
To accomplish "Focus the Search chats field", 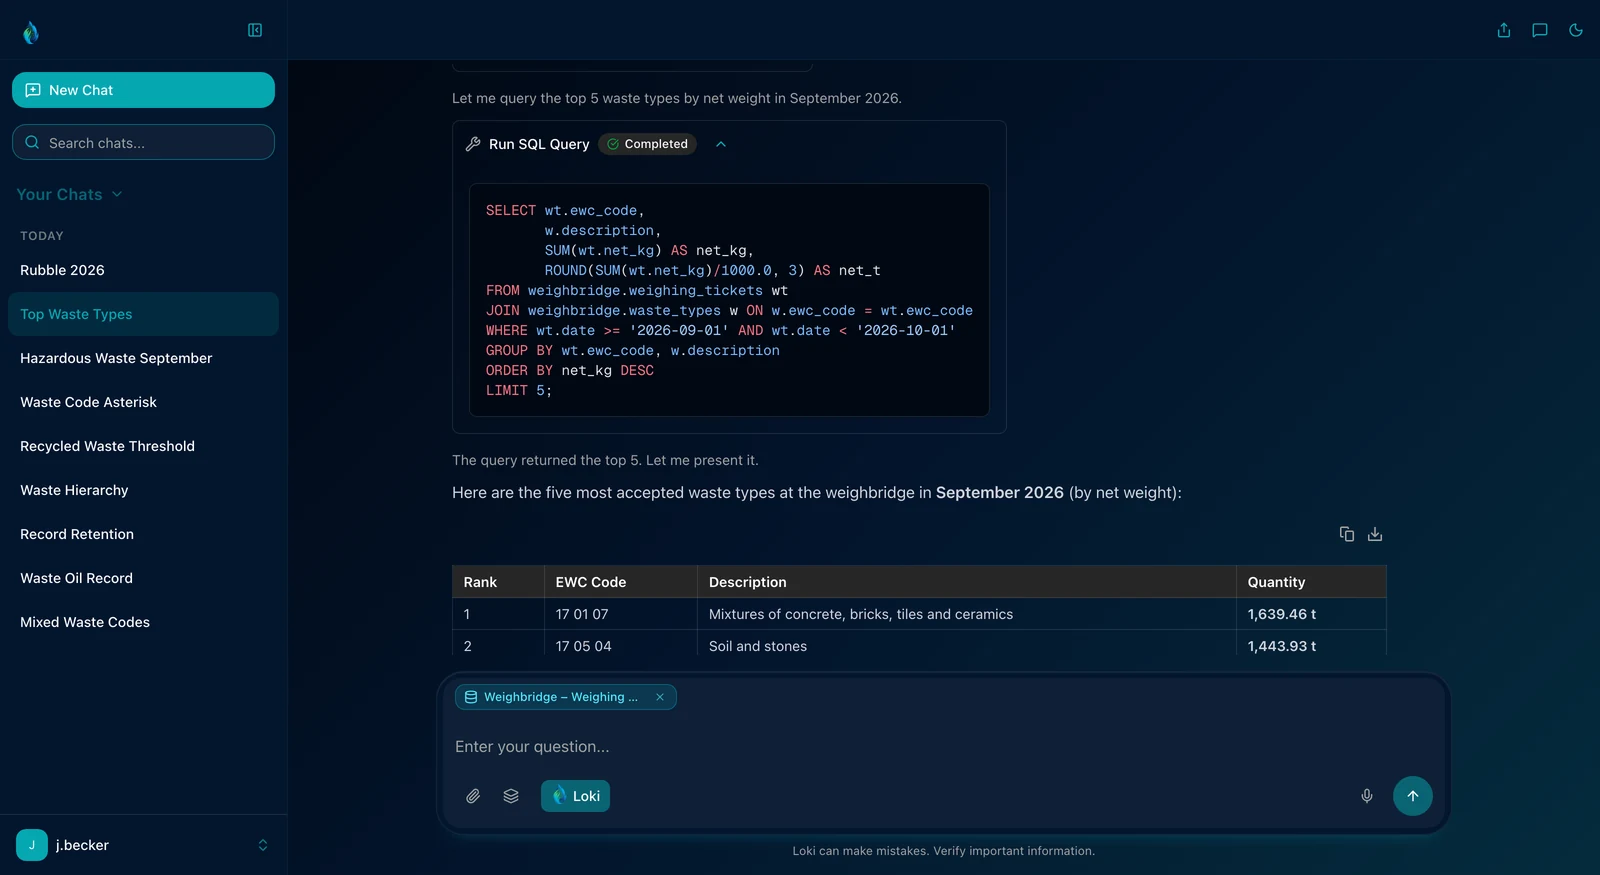I will (143, 142).
